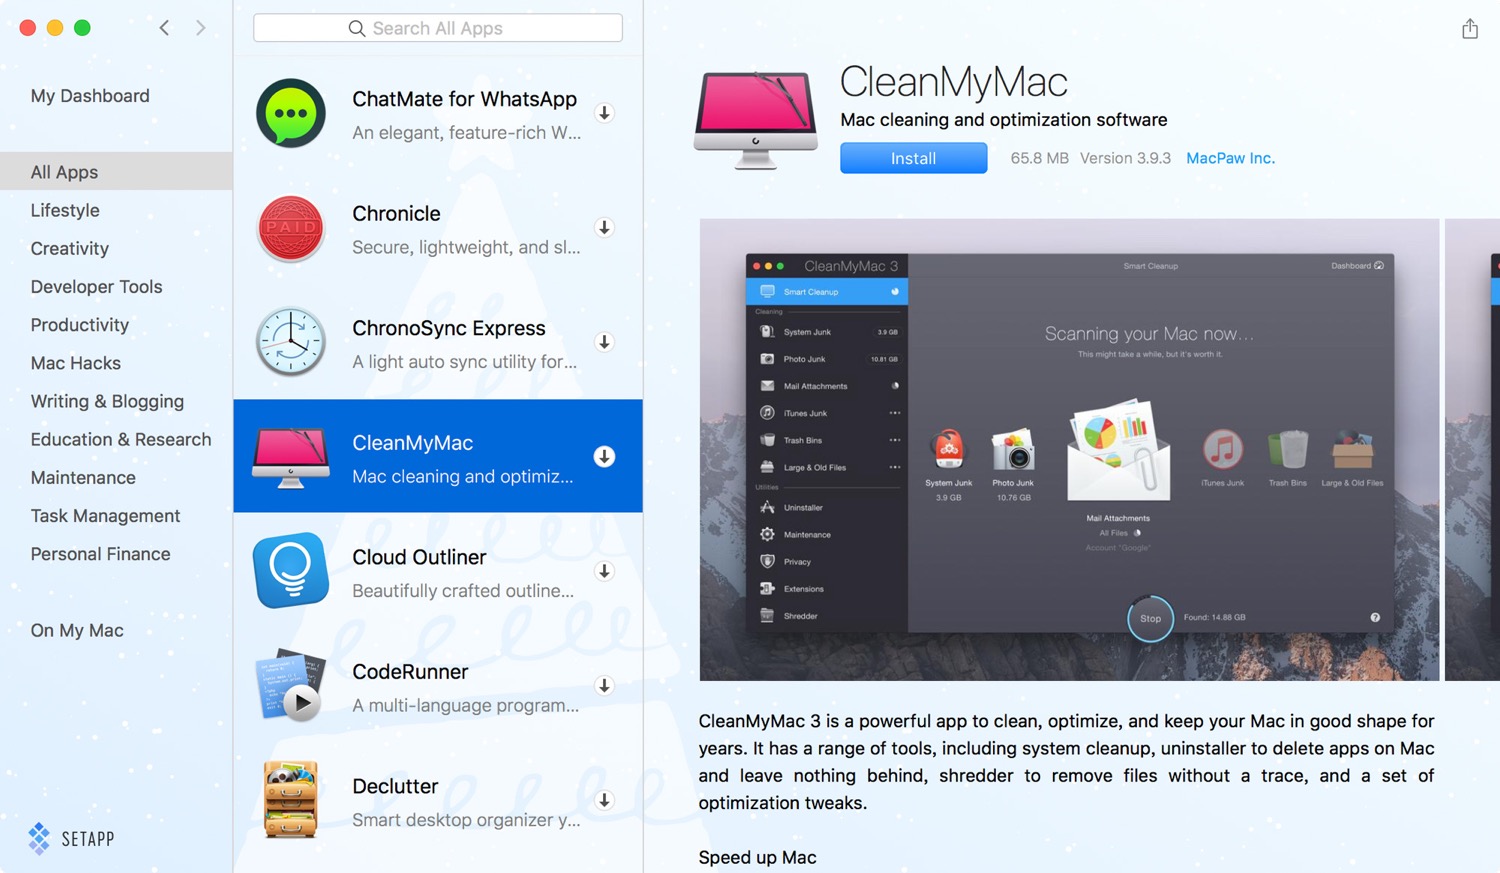Image resolution: width=1500 pixels, height=873 pixels.
Task: Open the Personal Finance category
Action: pos(100,554)
